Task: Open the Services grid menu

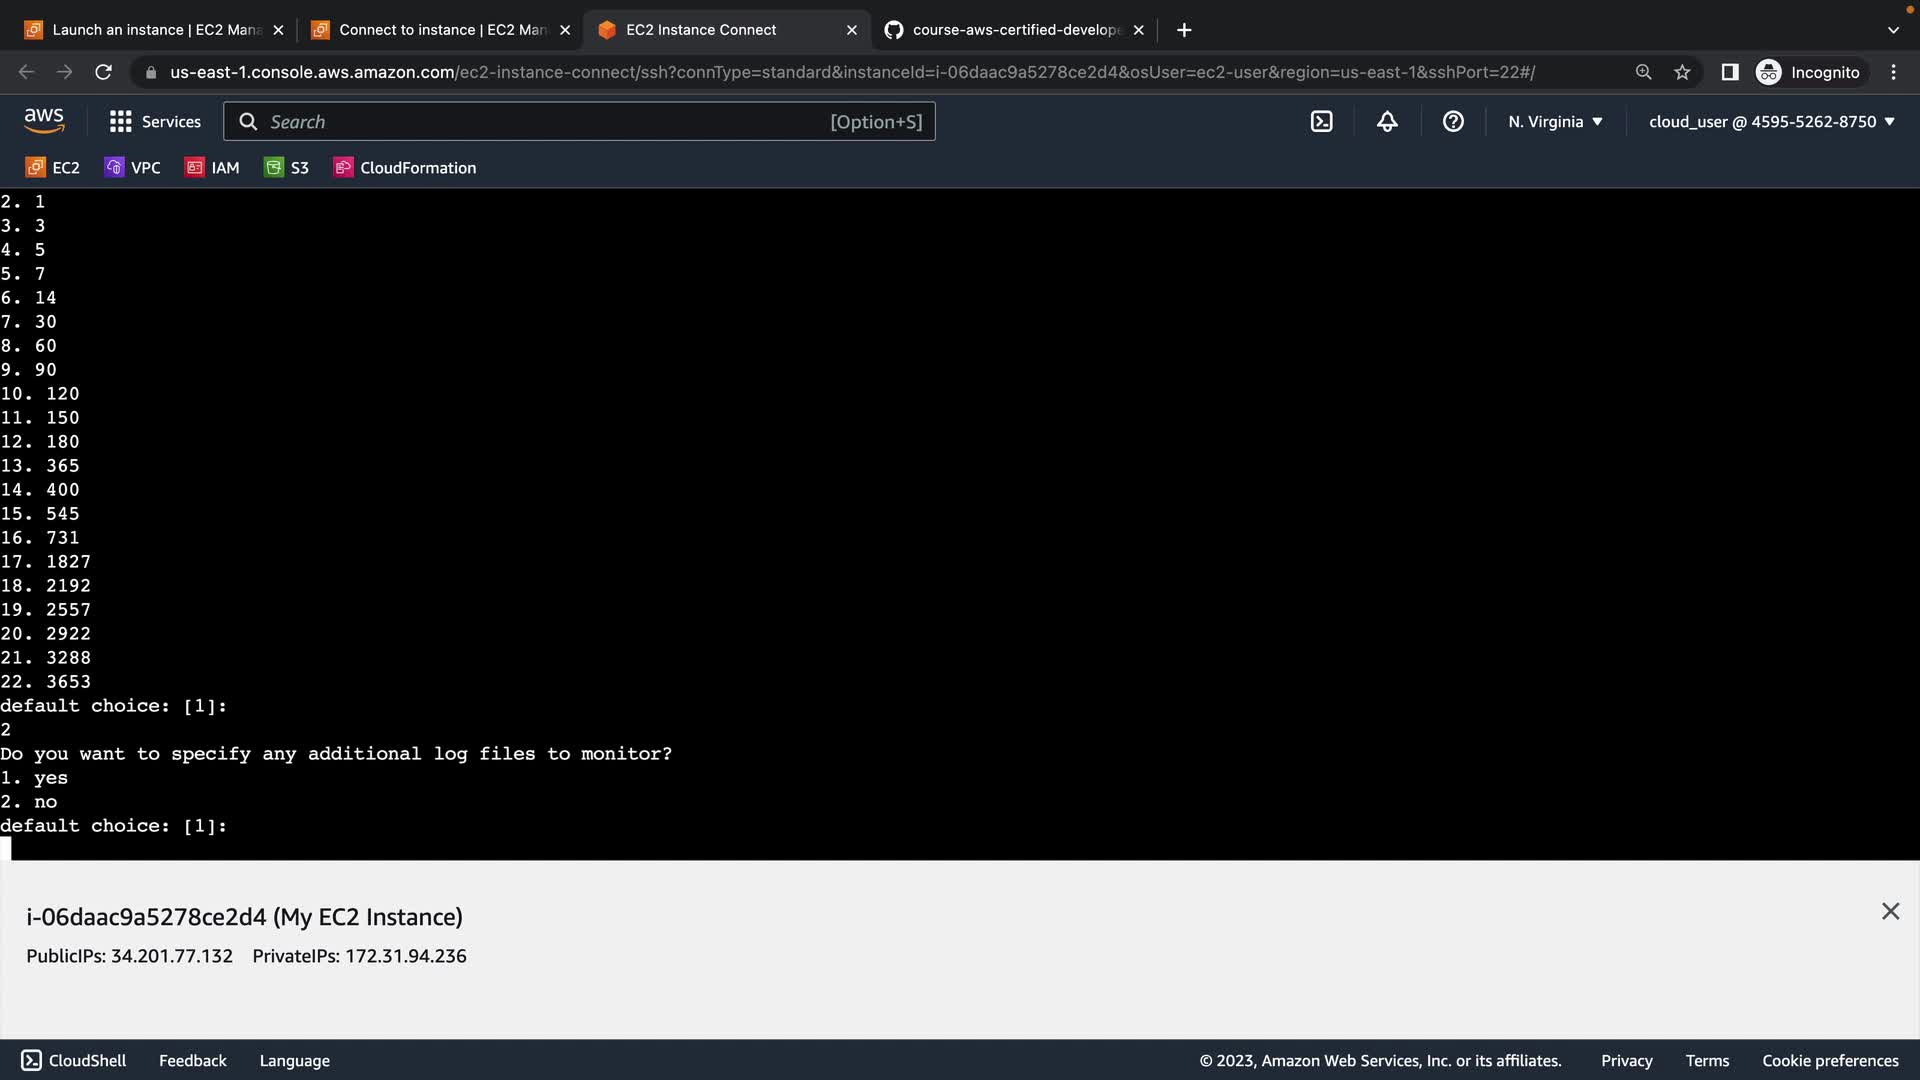Action: [155, 122]
